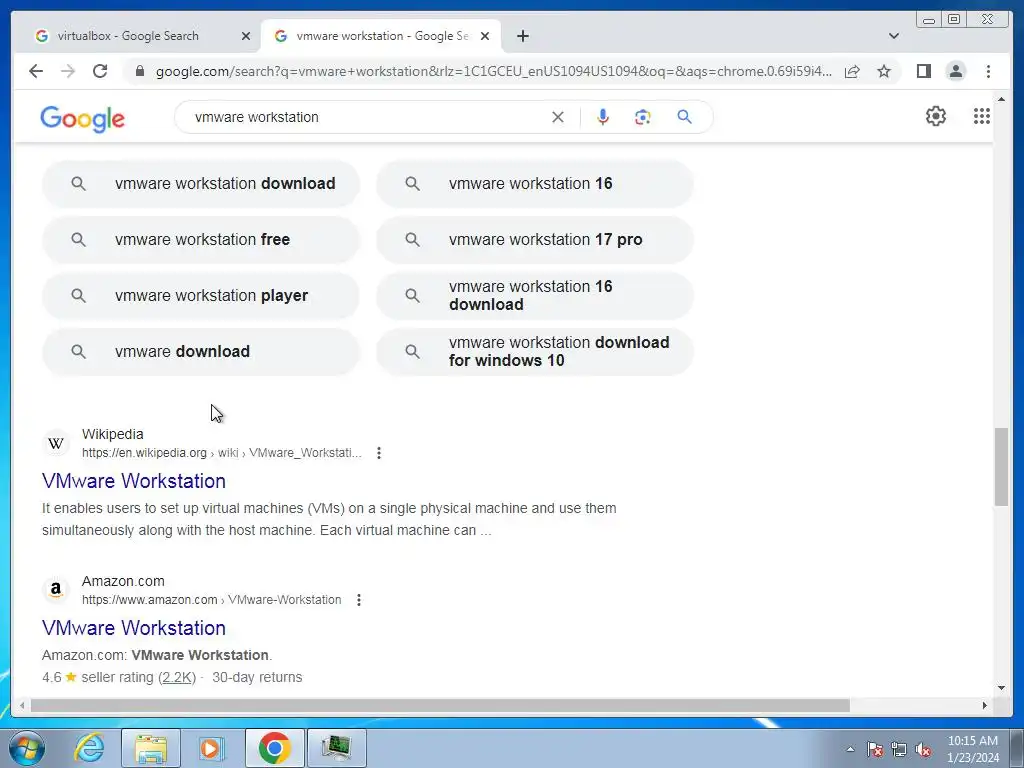1024x768 pixels.
Task: Click the horizontal scrollbar thumb
Action: [440, 705]
